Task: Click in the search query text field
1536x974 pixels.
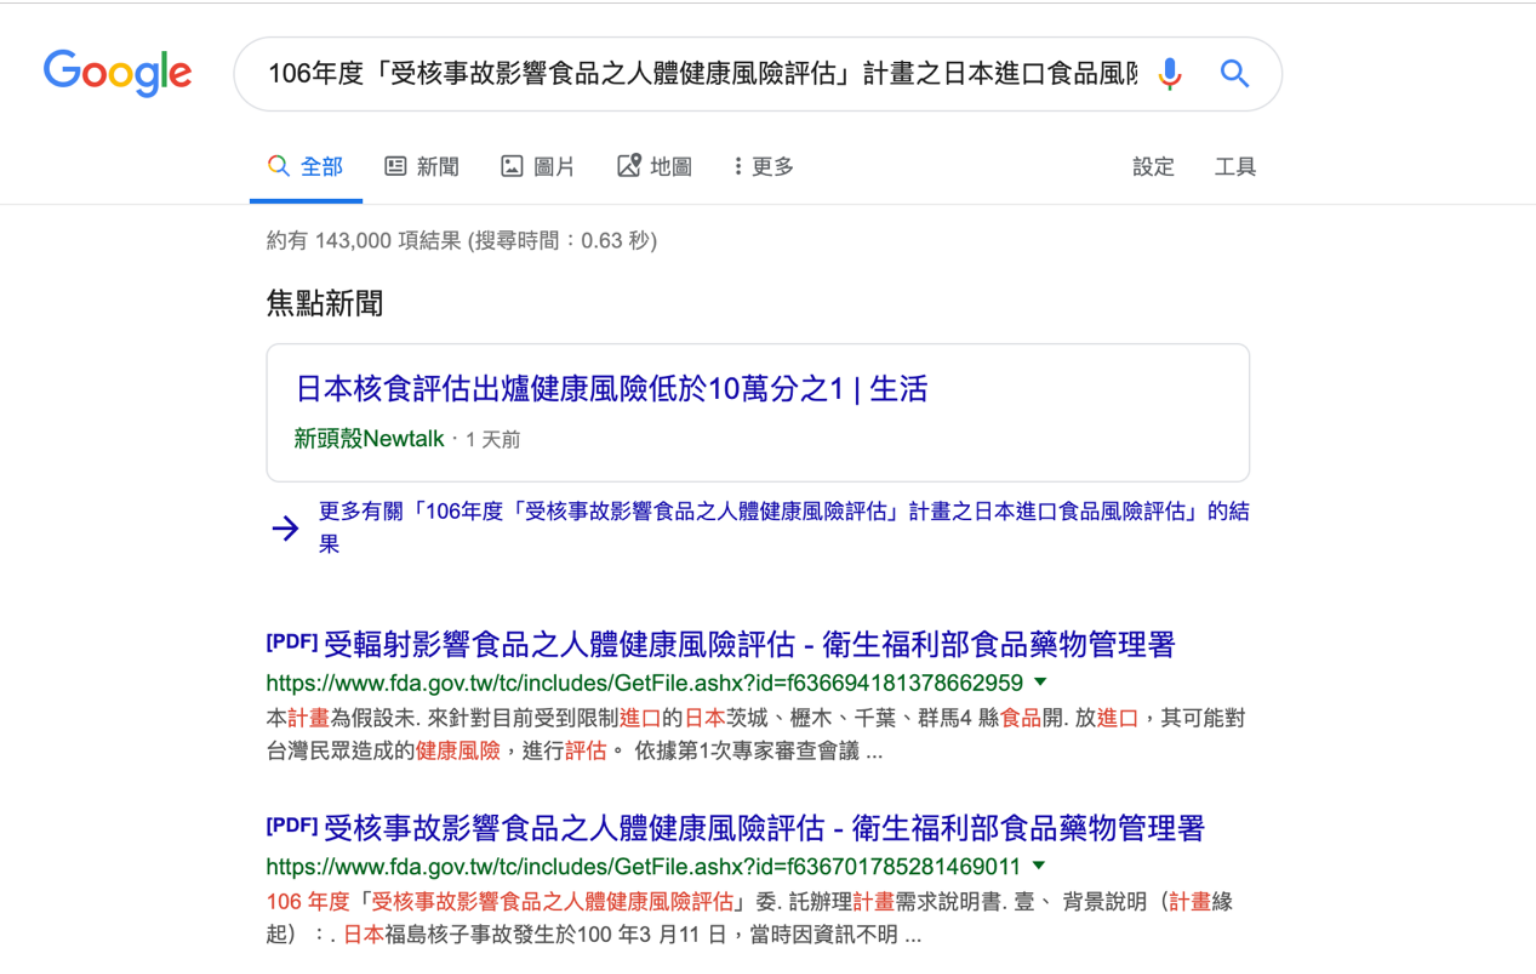Action: click(x=700, y=74)
